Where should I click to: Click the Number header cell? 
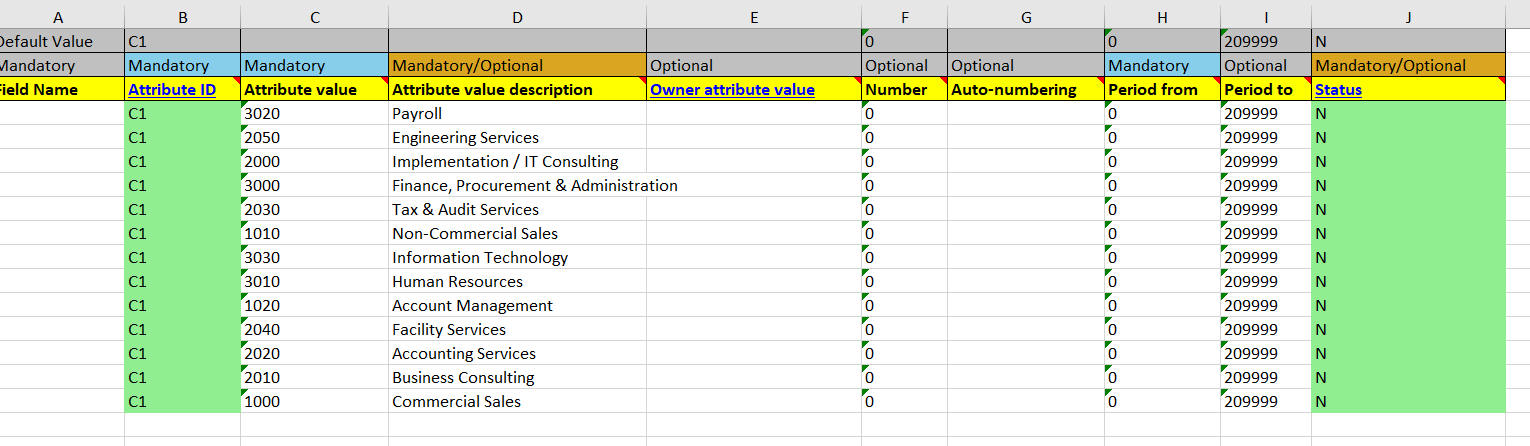pyautogui.click(x=904, y=89)
